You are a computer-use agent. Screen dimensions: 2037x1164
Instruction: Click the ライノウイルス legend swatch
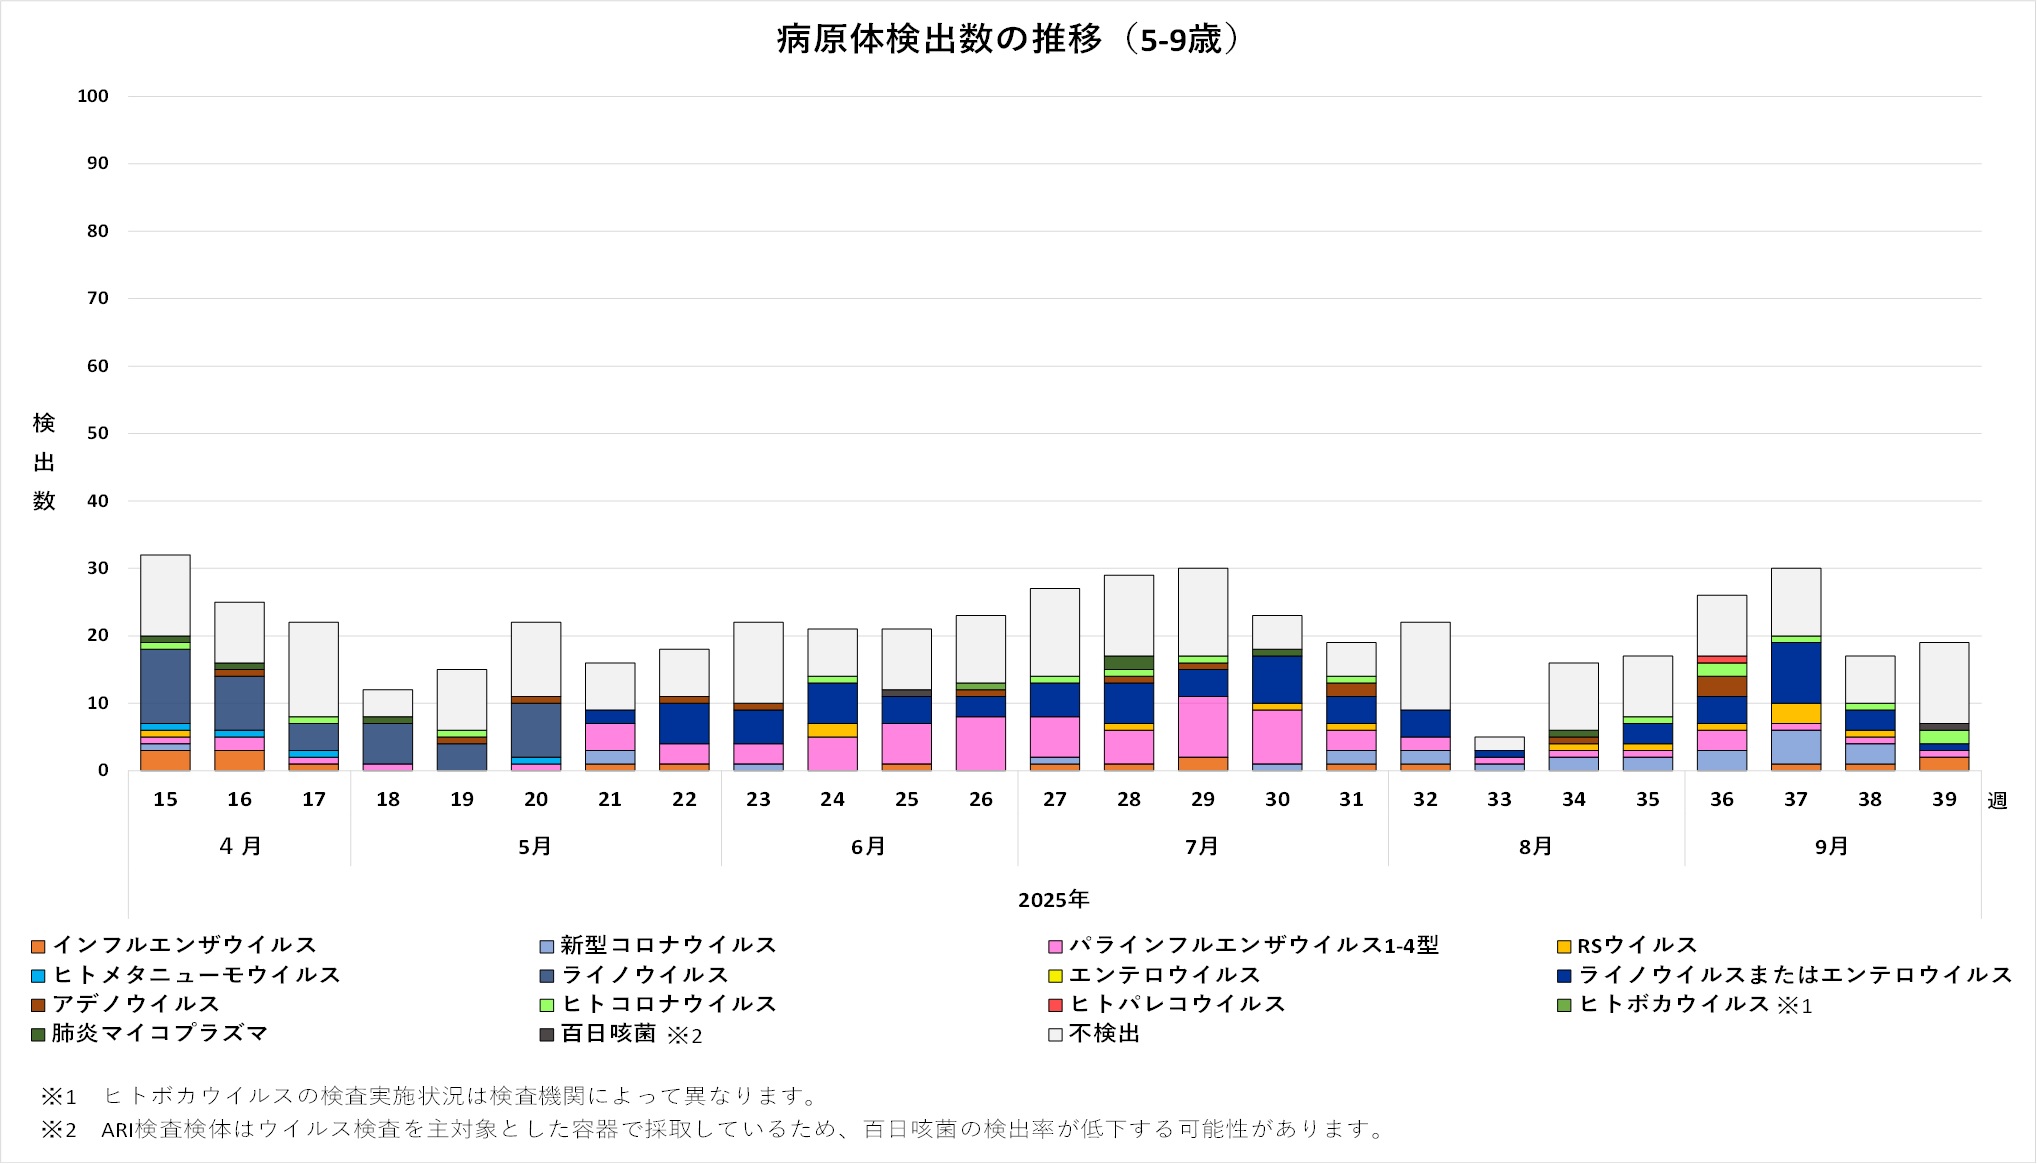point(546,975)
